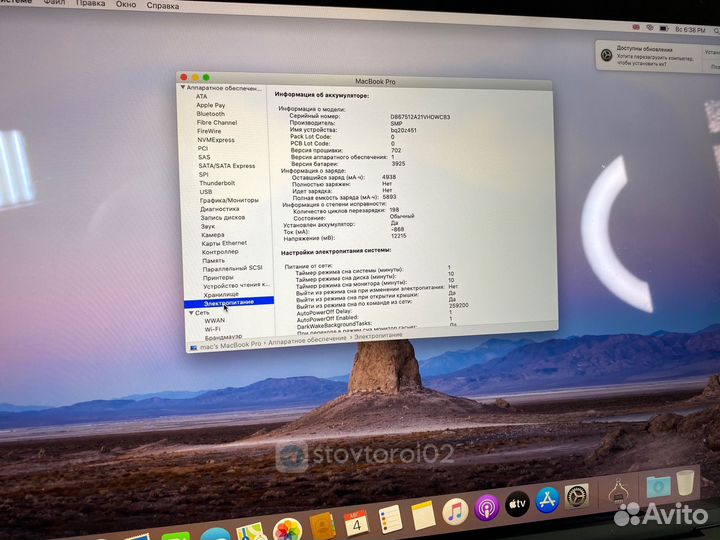Select Устройство чтения карт in the sidebar
This screenshot has width=720, height=540.
pos(236,285)
